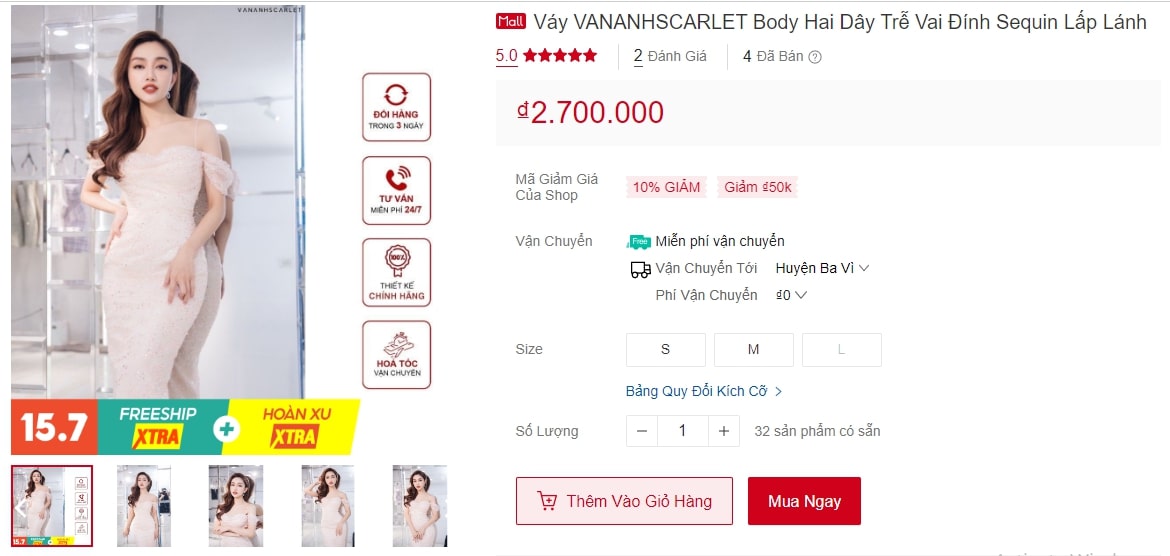Click the delivery truck icon beside Vận Chuyển Tới
Image resolution: width=1170 pixels, height=556 pixels.
click(640, 269)
